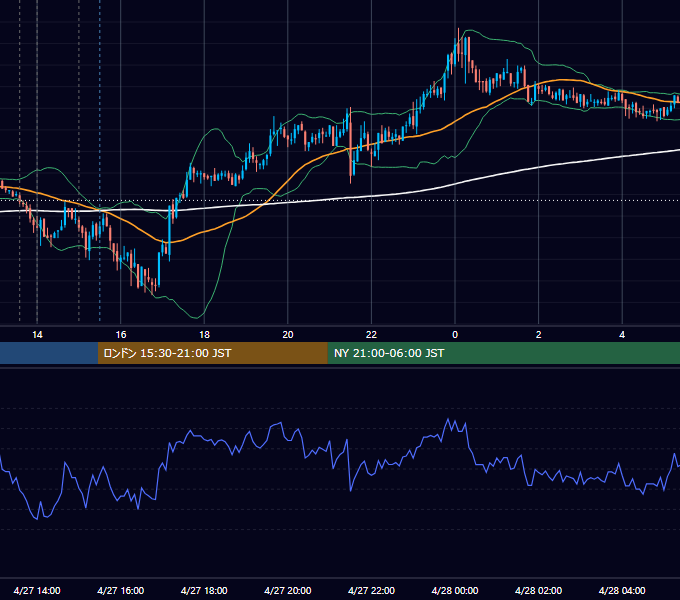
Task: Click the 22 hour axis label
Action: 372,335
